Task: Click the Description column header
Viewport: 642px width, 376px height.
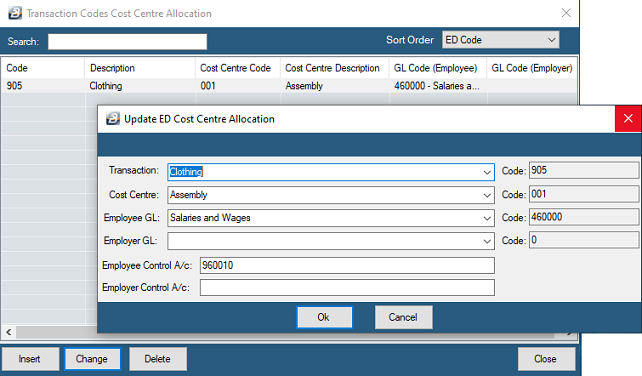Action: pyautogui.click(x=140, y=68)
